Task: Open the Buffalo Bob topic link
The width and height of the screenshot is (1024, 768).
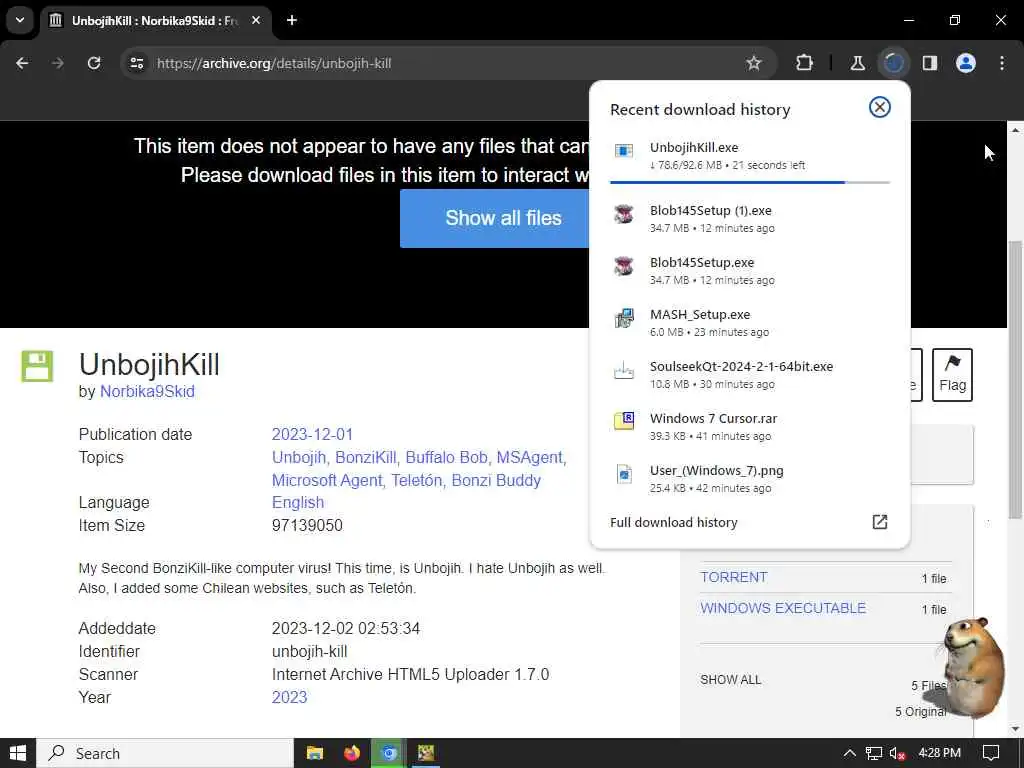Action: [447, 457]
